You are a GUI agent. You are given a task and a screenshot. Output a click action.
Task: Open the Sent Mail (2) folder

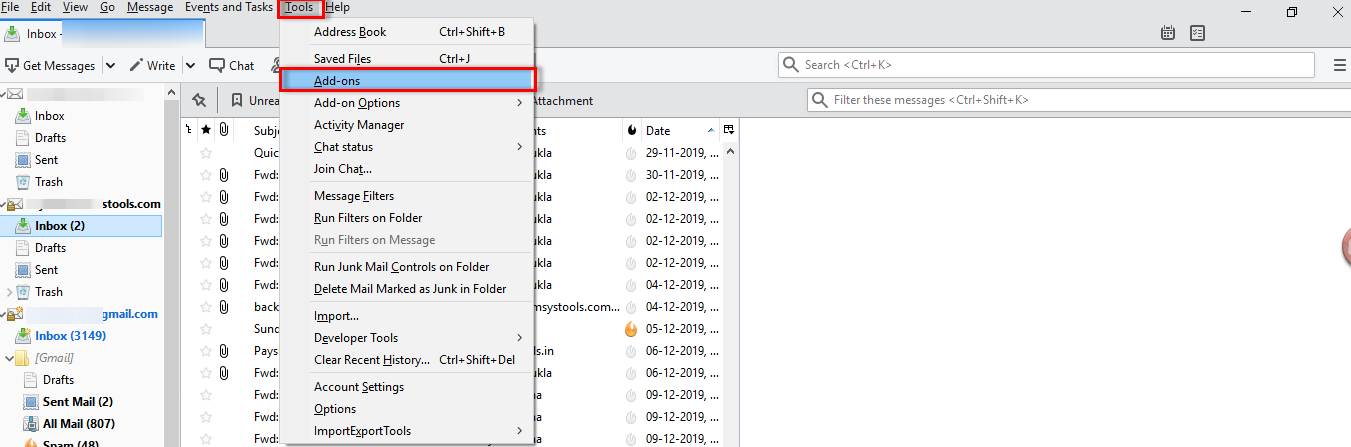78,402
